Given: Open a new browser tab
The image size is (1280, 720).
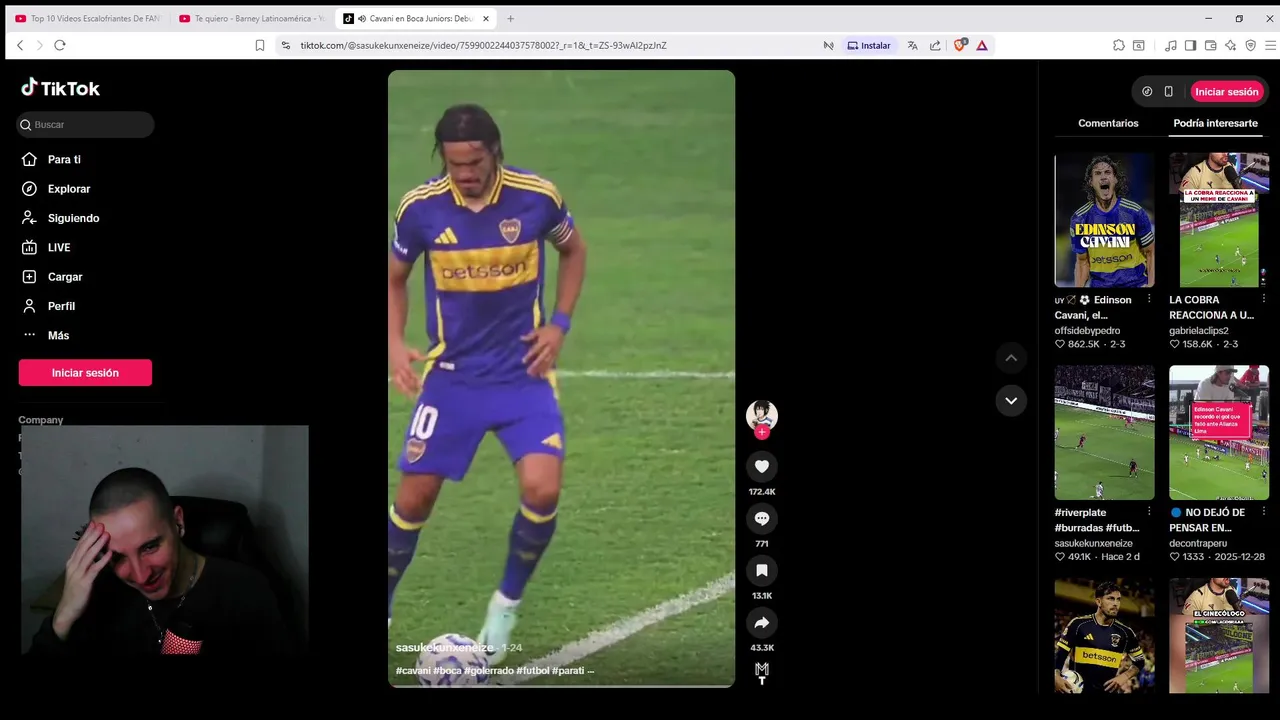Looking at the screenshot, I should click(510, 18).
